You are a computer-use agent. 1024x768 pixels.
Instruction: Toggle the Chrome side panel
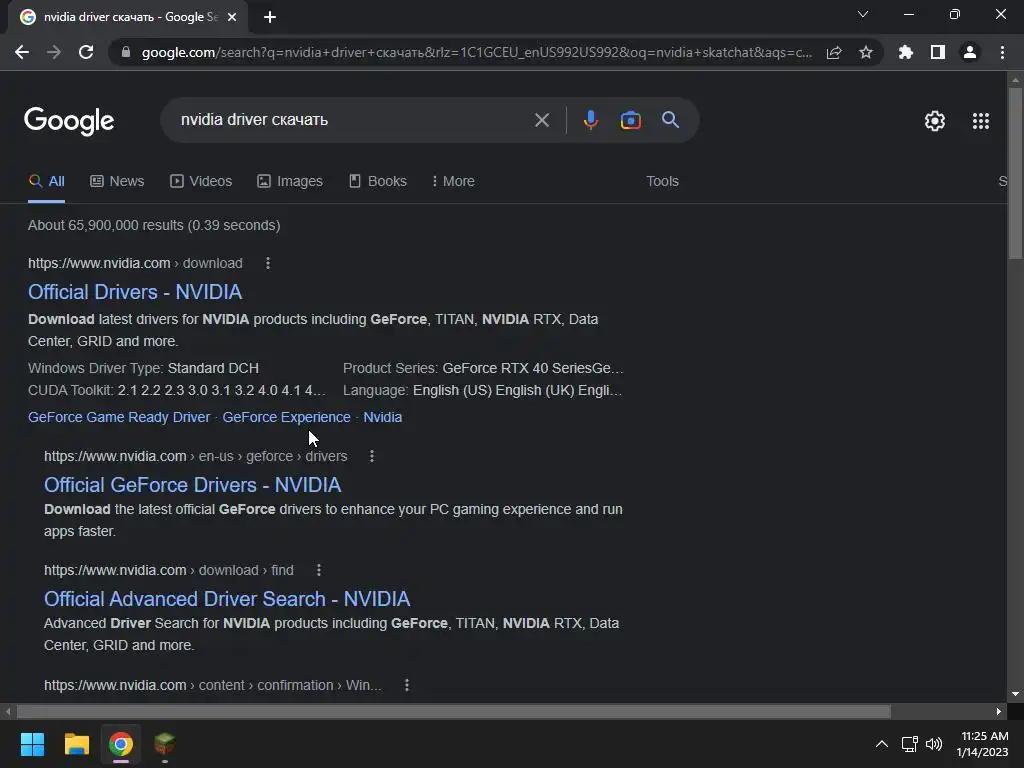point(938,52)
